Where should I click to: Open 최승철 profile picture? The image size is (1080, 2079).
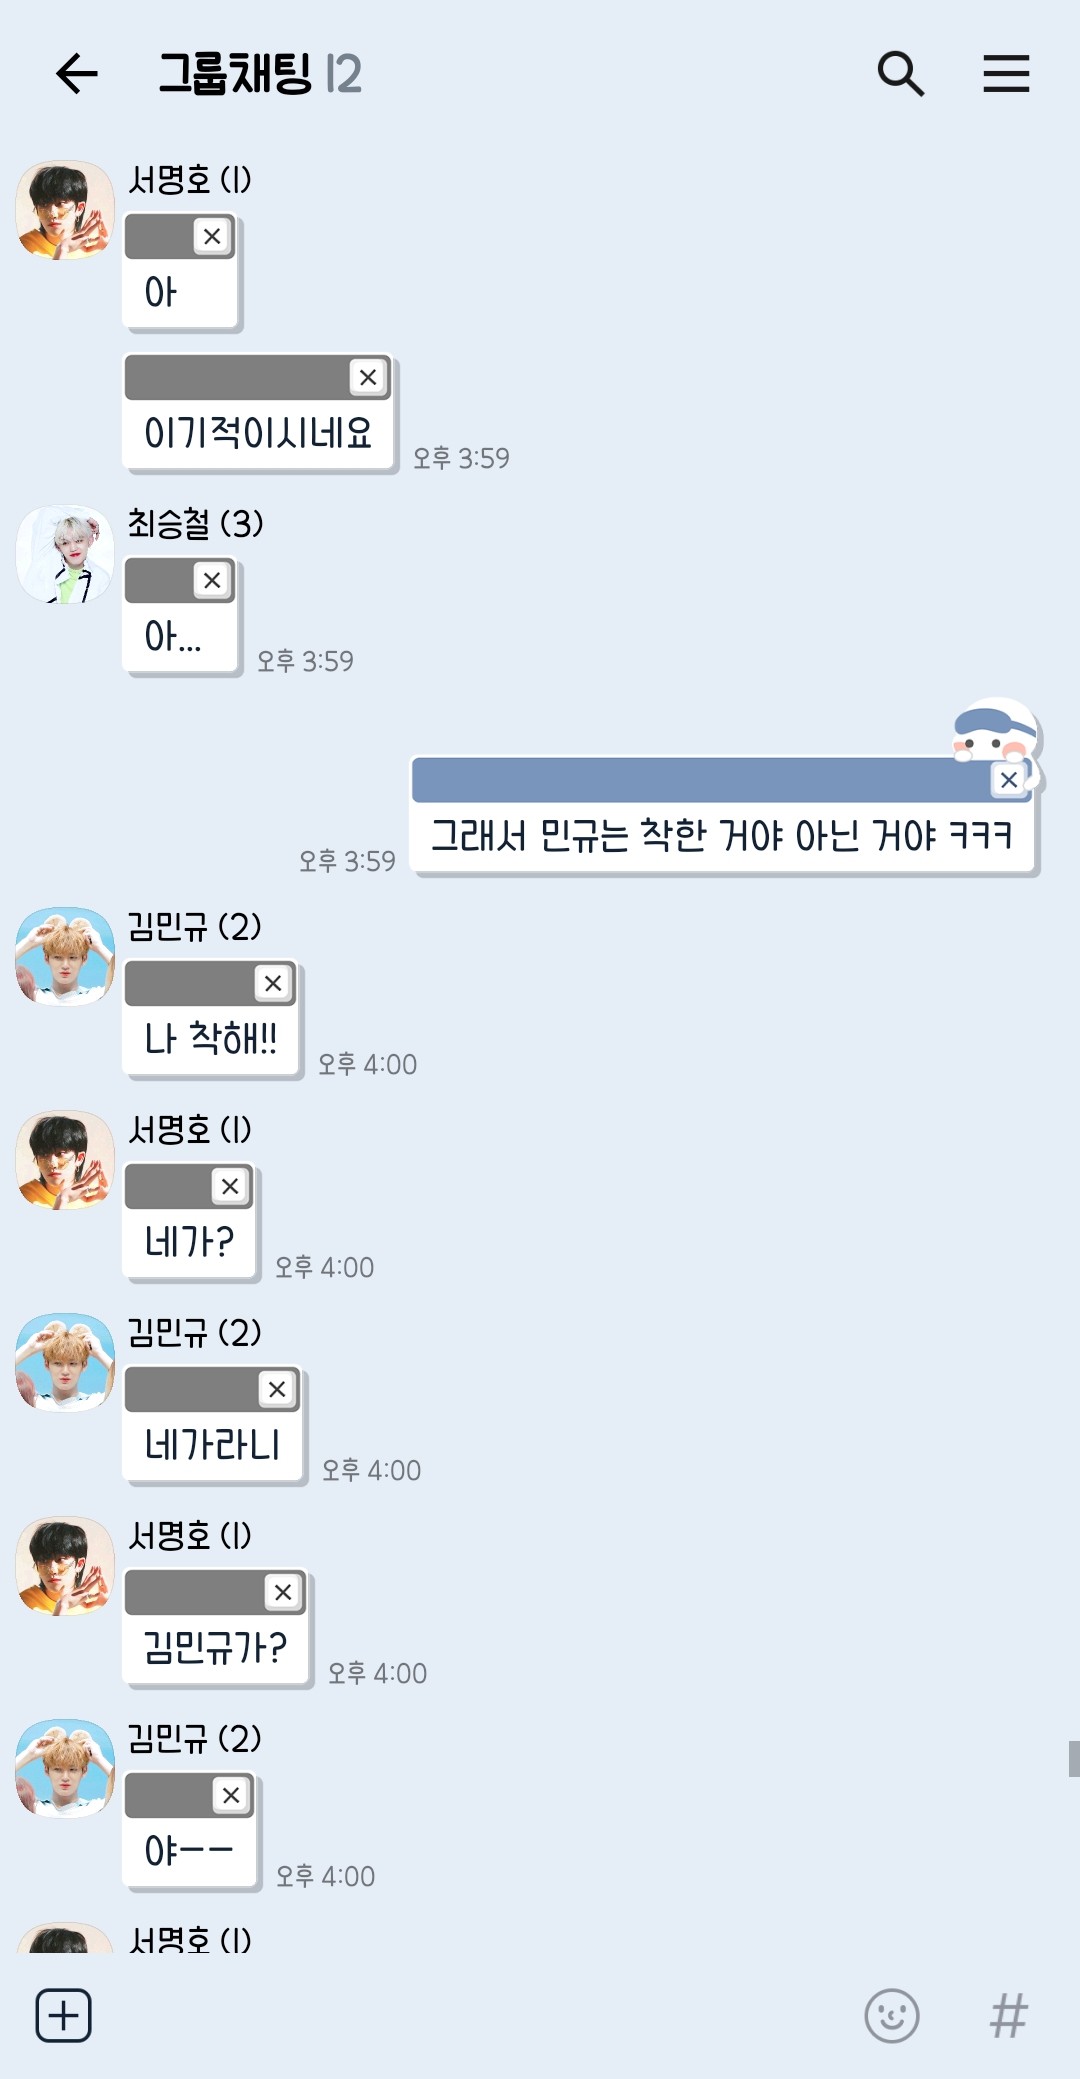[65, 554]
